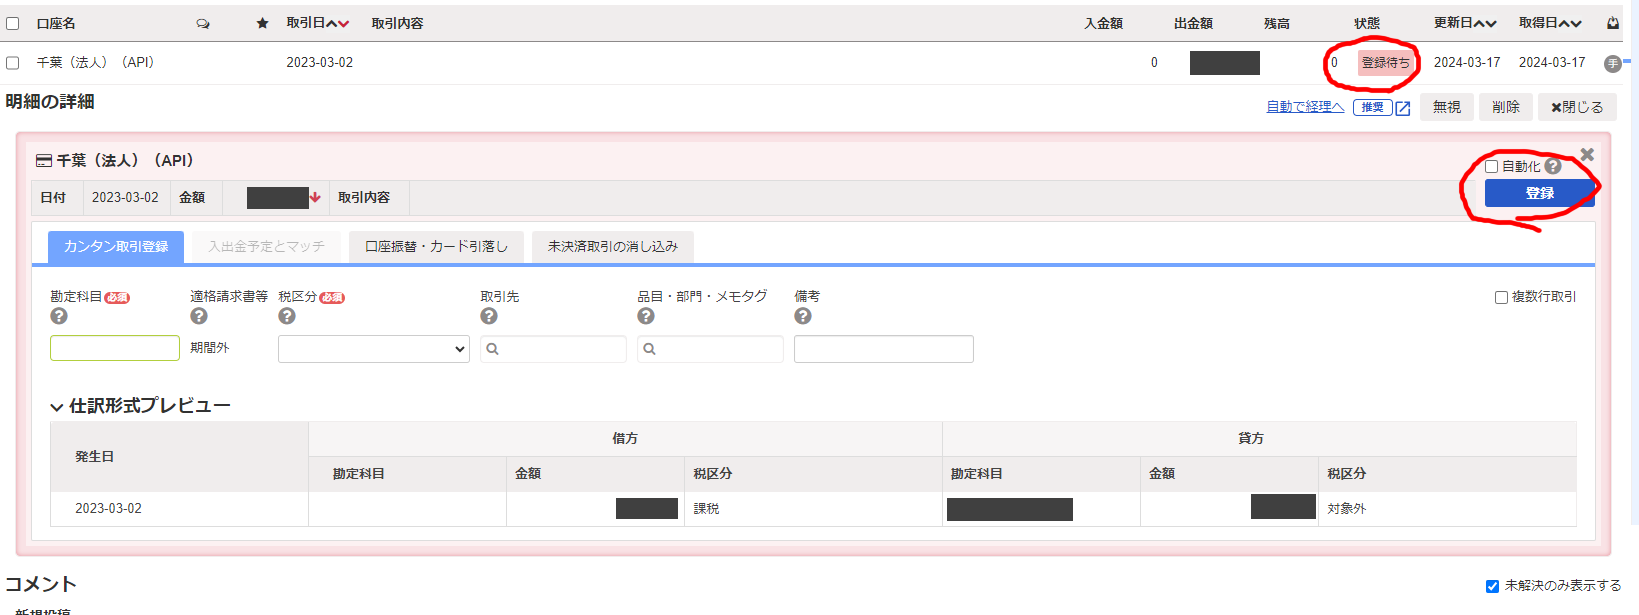Enable the 複数行取引 checkbox
Viewport: 1639px width, 615px height.
tap(1501, 297)
